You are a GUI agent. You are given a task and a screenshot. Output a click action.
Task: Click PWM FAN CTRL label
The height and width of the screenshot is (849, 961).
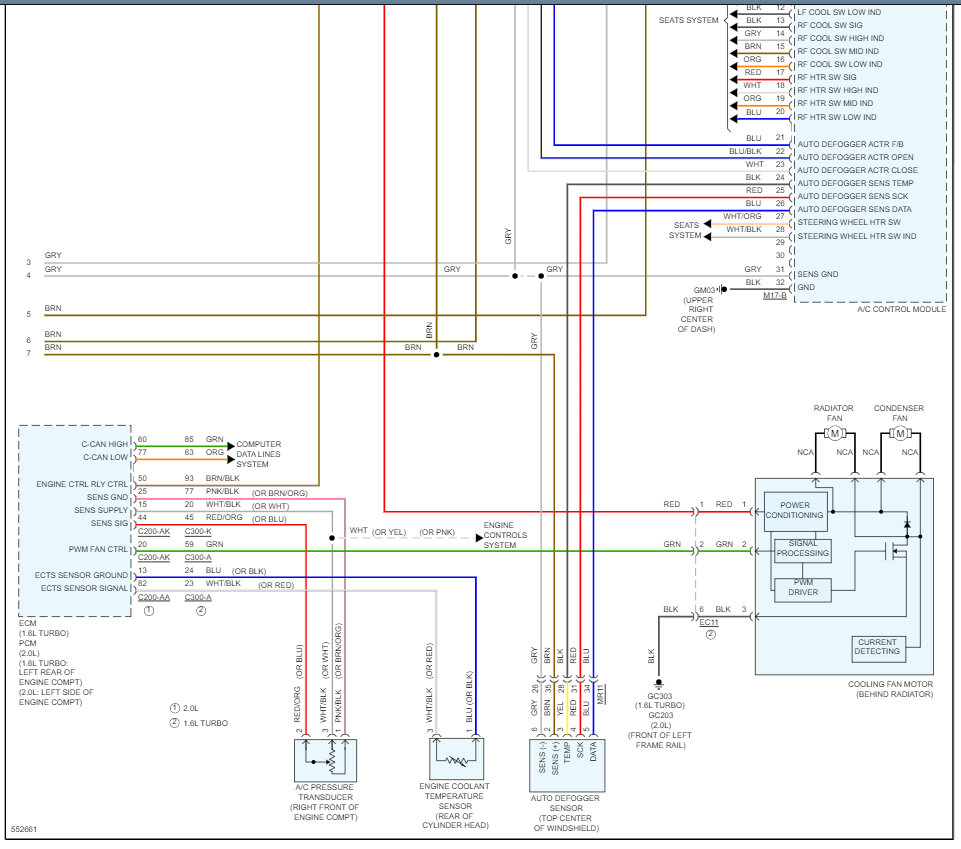tap(98, 549)
